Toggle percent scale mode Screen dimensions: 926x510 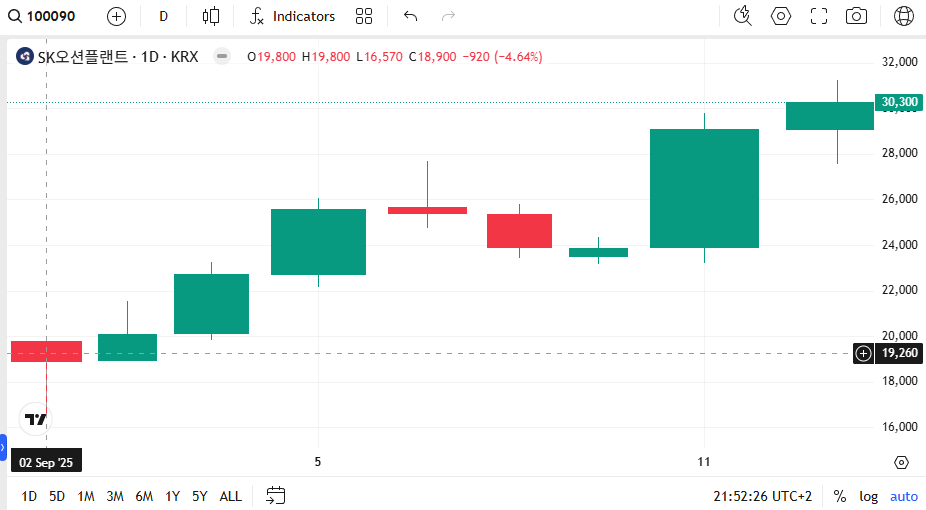(839, 496)
